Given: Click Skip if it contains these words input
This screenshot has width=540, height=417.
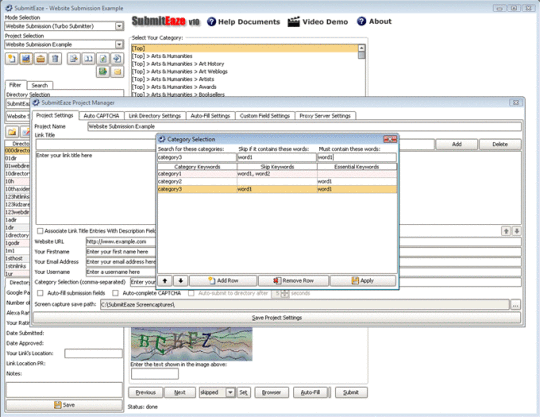Looking at the screenshot, I should [x=277, y=157].
